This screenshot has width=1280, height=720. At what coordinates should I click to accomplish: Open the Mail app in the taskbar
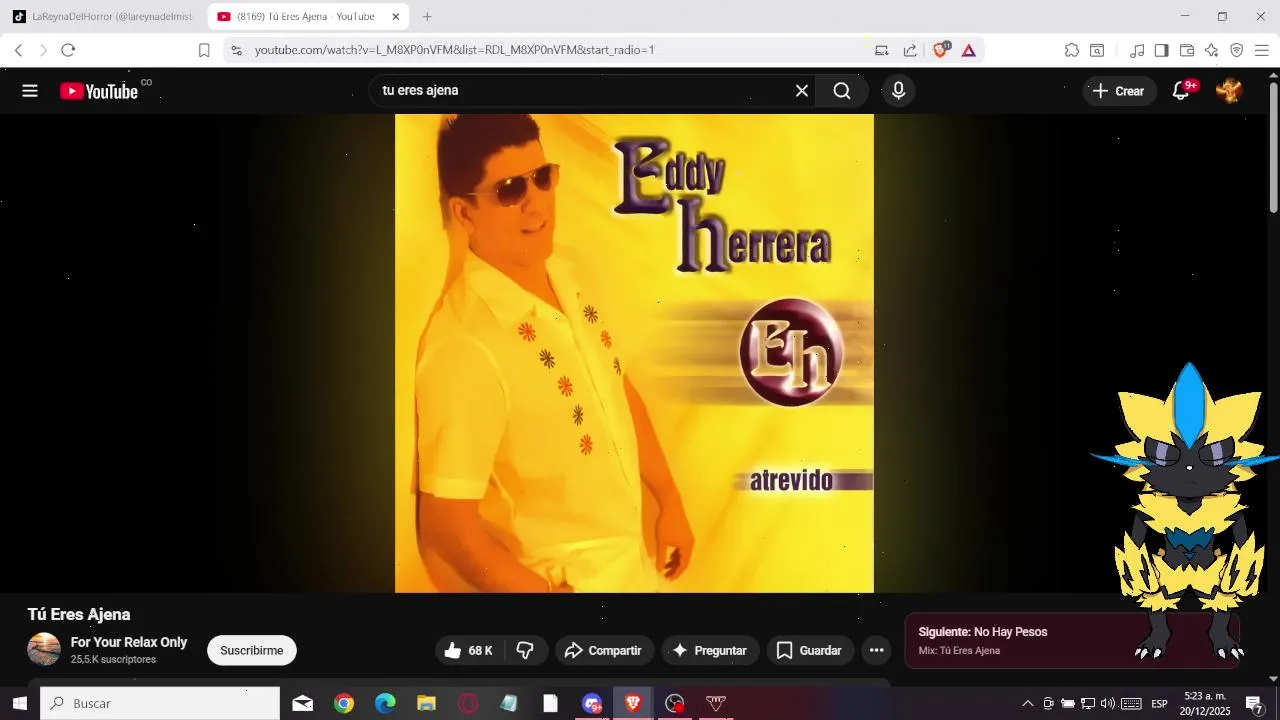pos(303,704)
